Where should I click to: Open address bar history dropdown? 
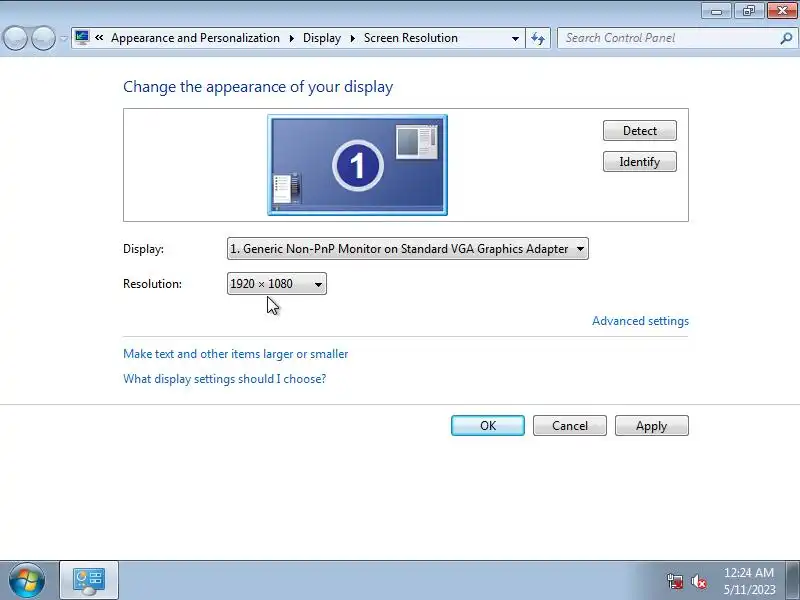click(x=515, y=38)
